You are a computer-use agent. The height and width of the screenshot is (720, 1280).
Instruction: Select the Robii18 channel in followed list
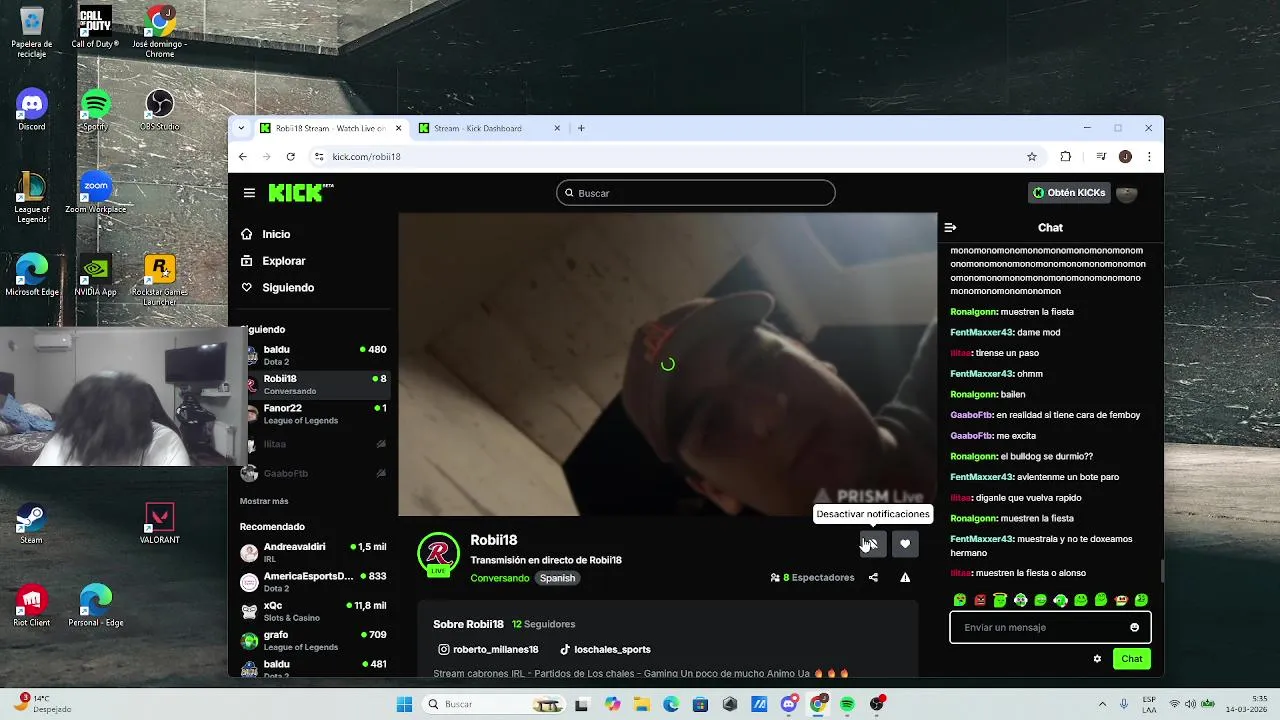pyautogui.click(x=314, y=385)
